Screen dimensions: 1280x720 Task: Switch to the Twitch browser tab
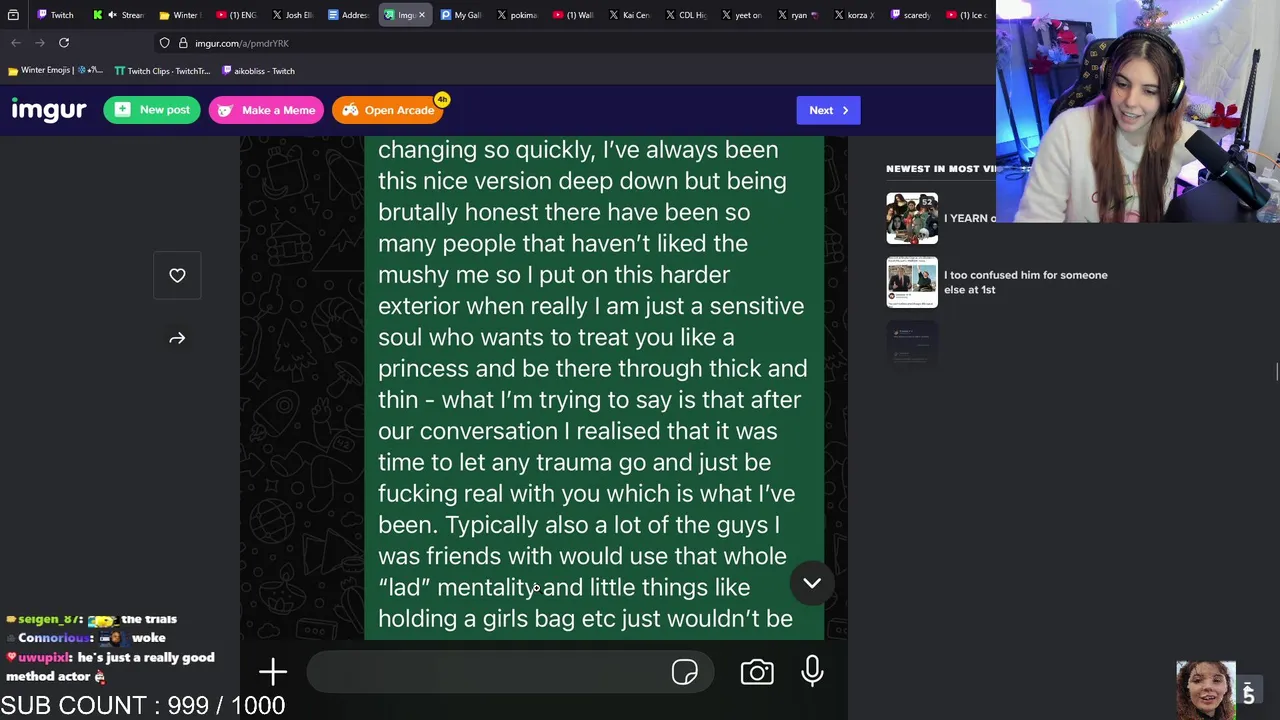point(55,15)
